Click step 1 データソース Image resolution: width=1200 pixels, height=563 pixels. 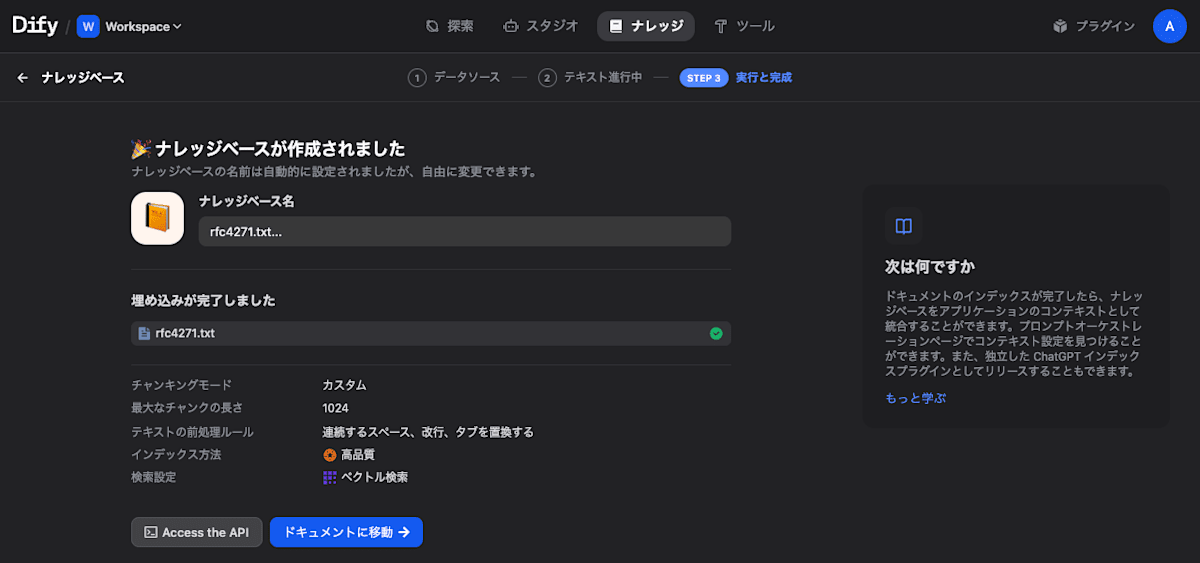click(x=454, y=77)
